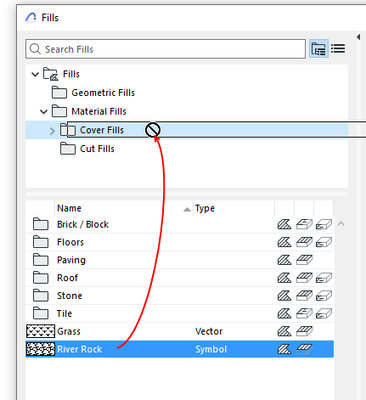Click cut fill icon in Tile row

point(324,313)
